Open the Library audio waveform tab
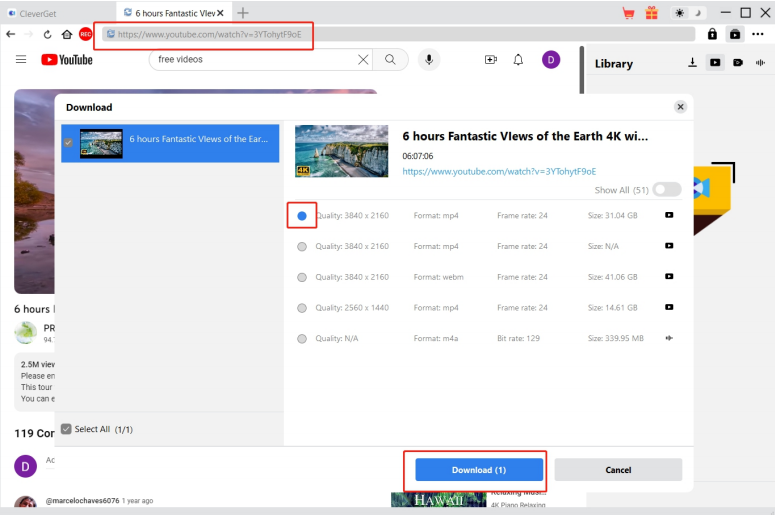This screenshot has width=775, height=515. click(759, 63)
